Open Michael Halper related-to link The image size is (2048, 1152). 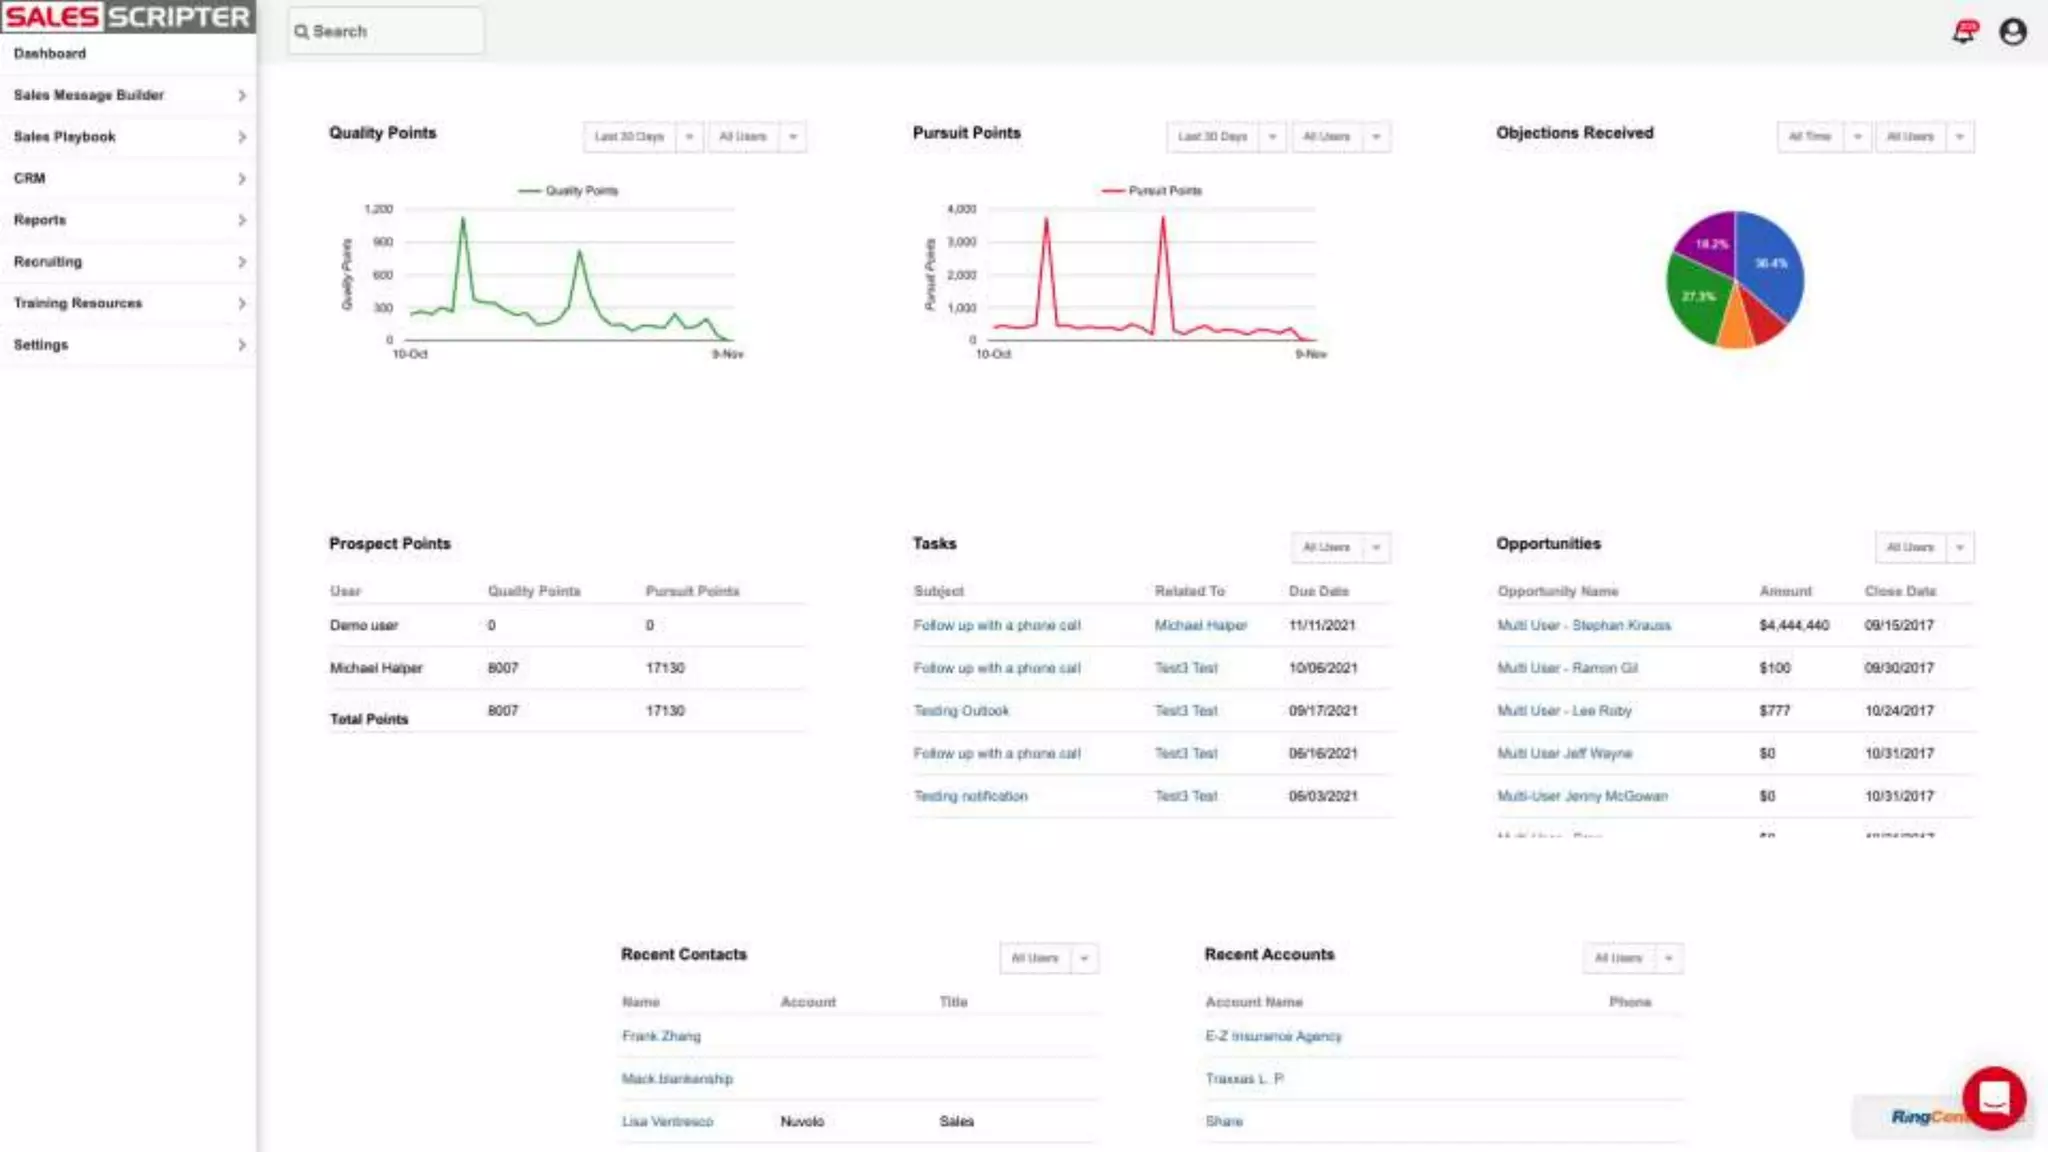[x=1200, y=626]
